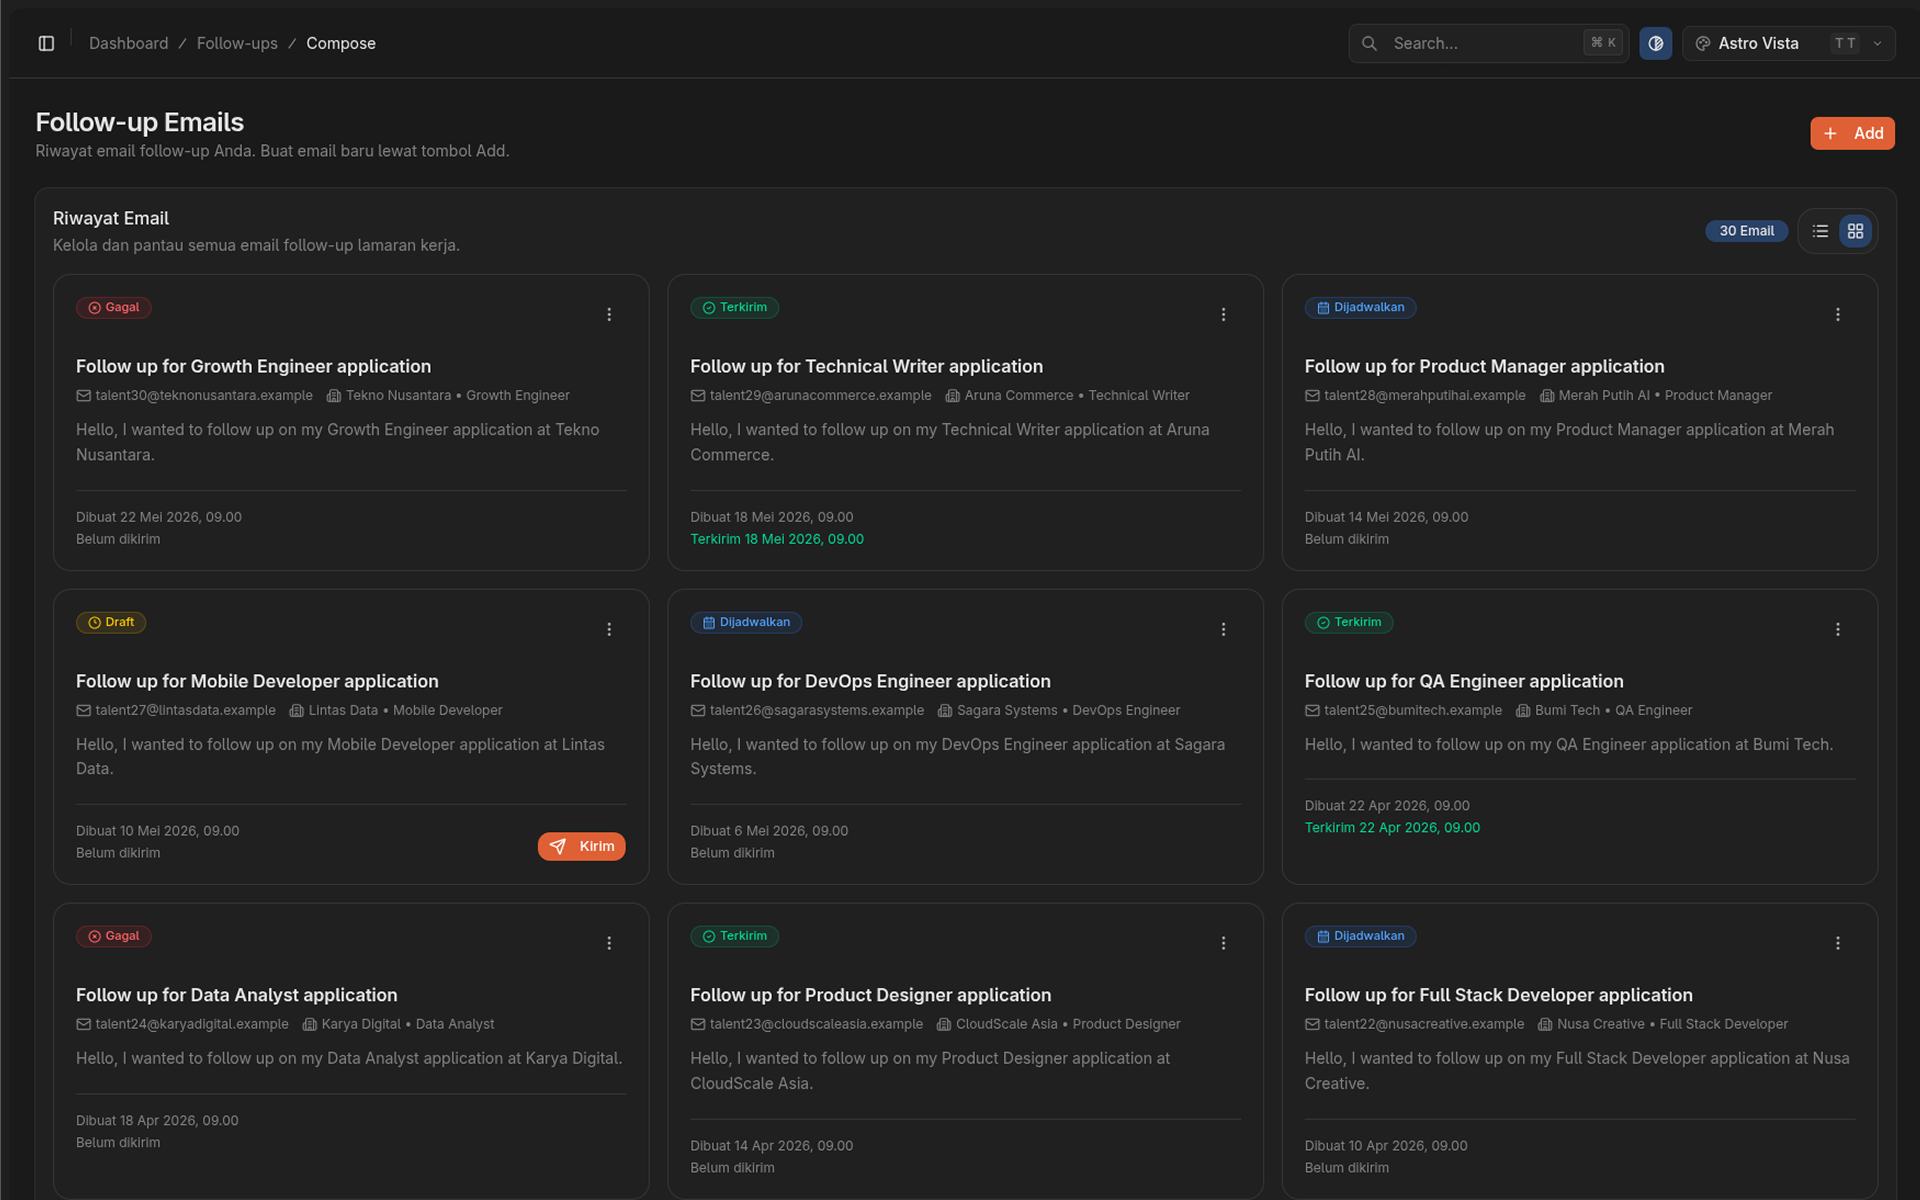Open 'Follow up for Product Manager application' title
This screenshot has height=1200, width=1920.
tap(1484, 366)
